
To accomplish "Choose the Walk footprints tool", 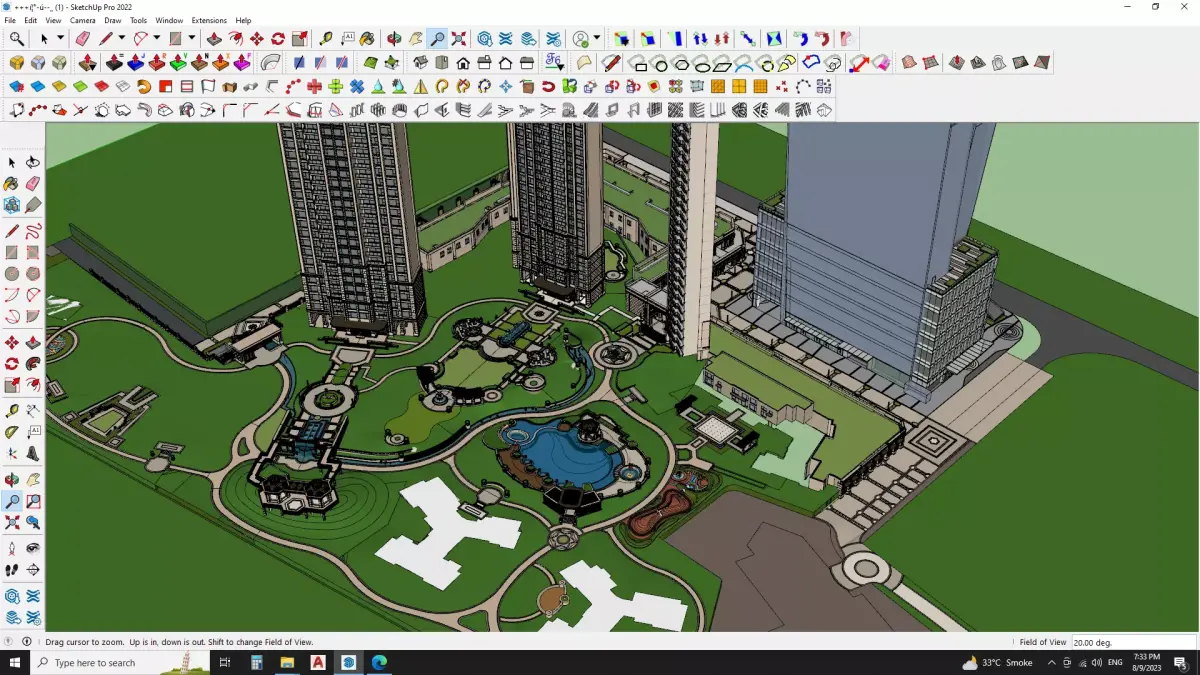I will tap(12, 570).
